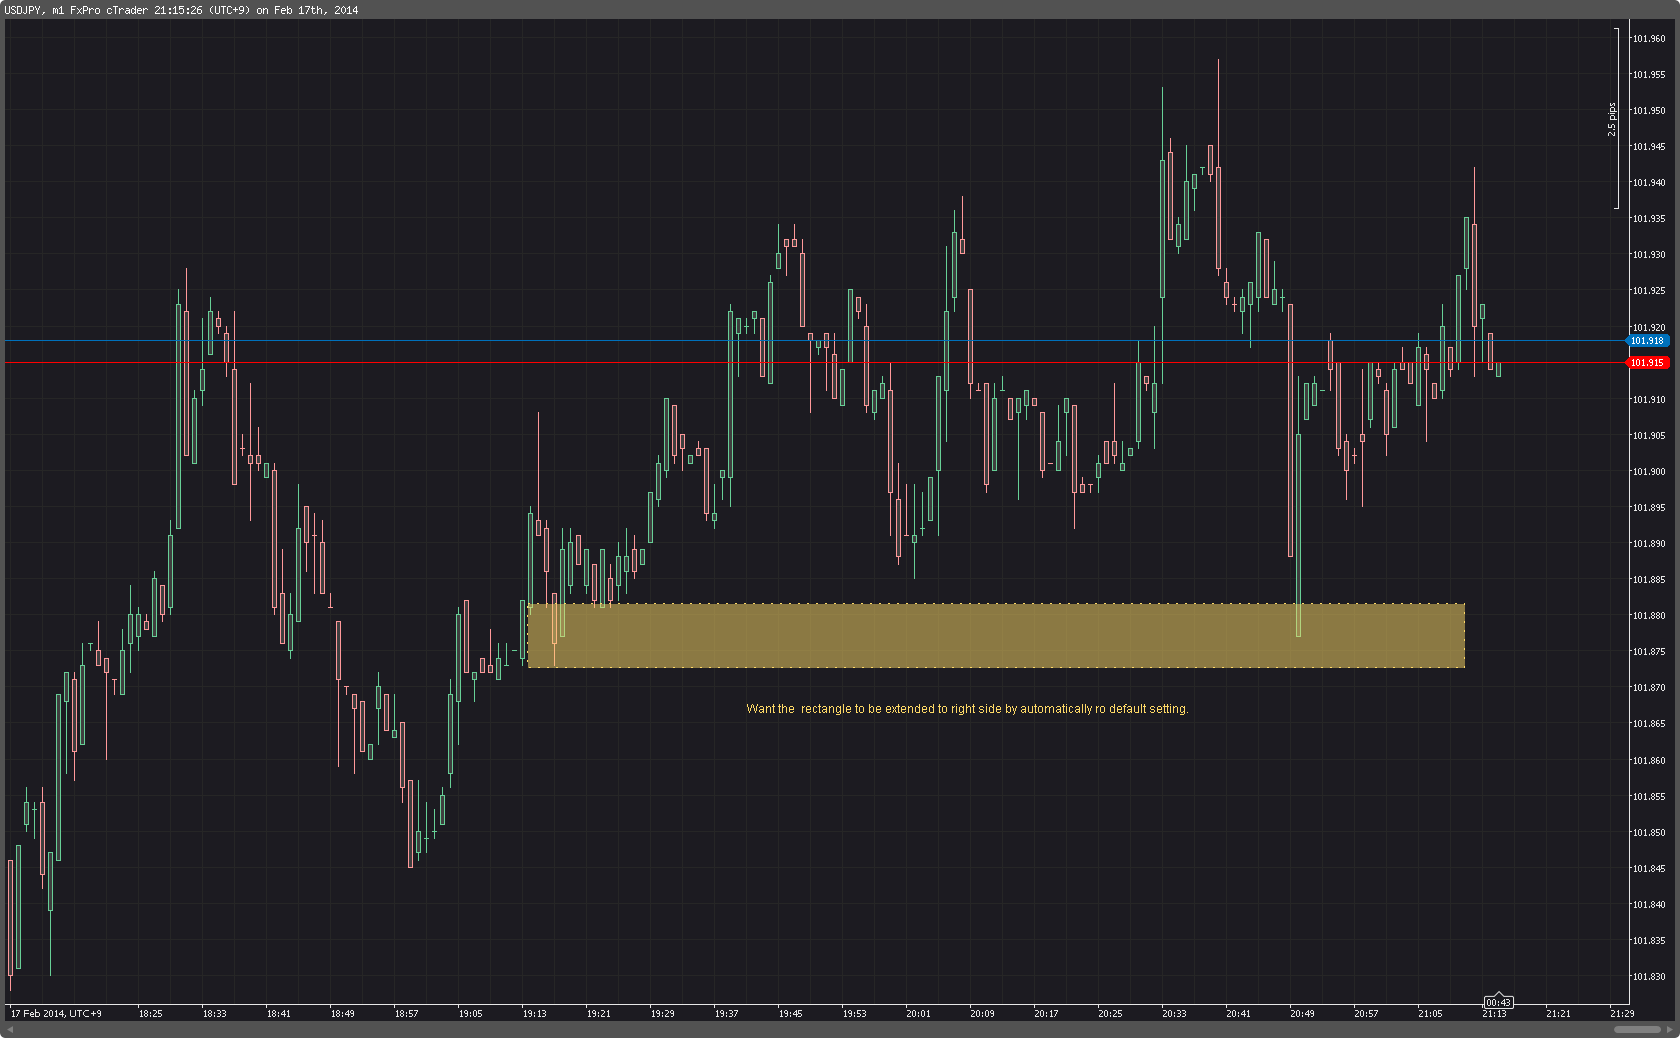1680x1038 pixels.
Task: Click the 101.885 price axis label
Action: point(1649,580)
